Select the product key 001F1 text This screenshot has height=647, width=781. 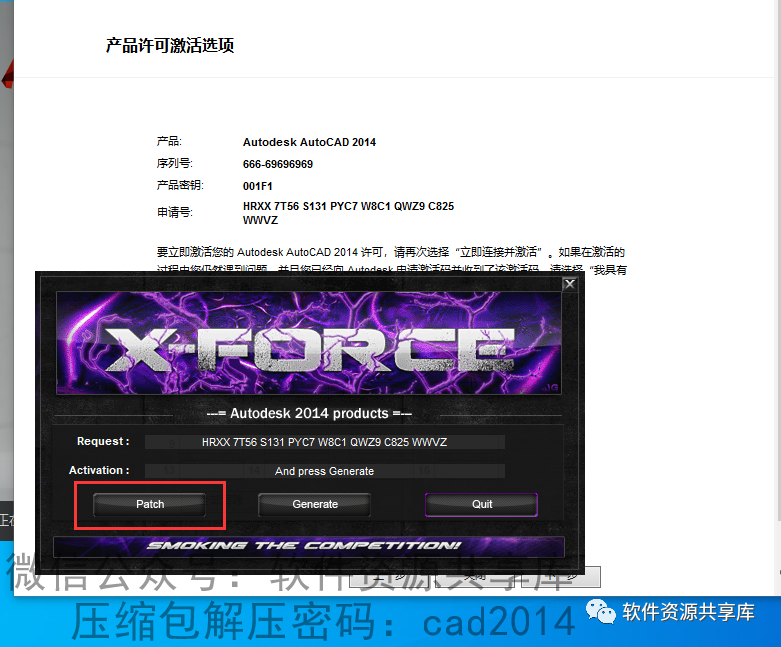[258, 186]
